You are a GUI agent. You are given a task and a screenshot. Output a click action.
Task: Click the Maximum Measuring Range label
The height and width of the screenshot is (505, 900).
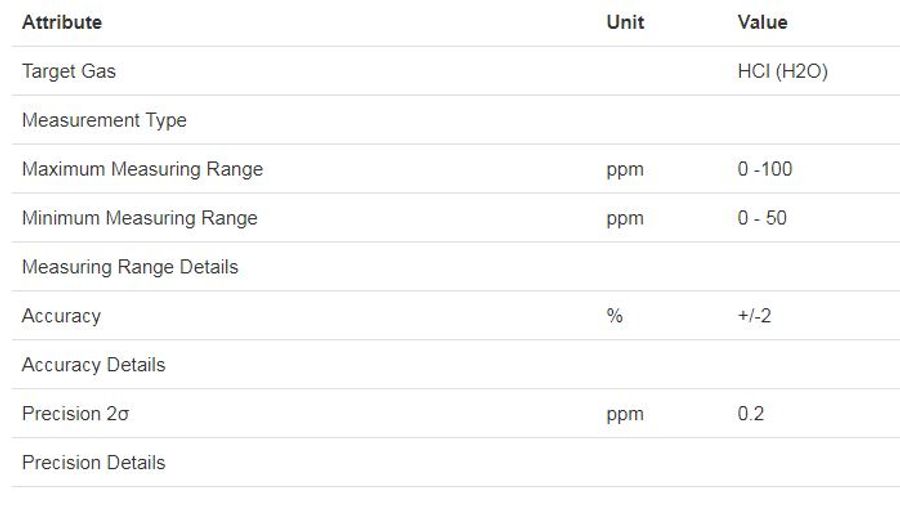142,169
